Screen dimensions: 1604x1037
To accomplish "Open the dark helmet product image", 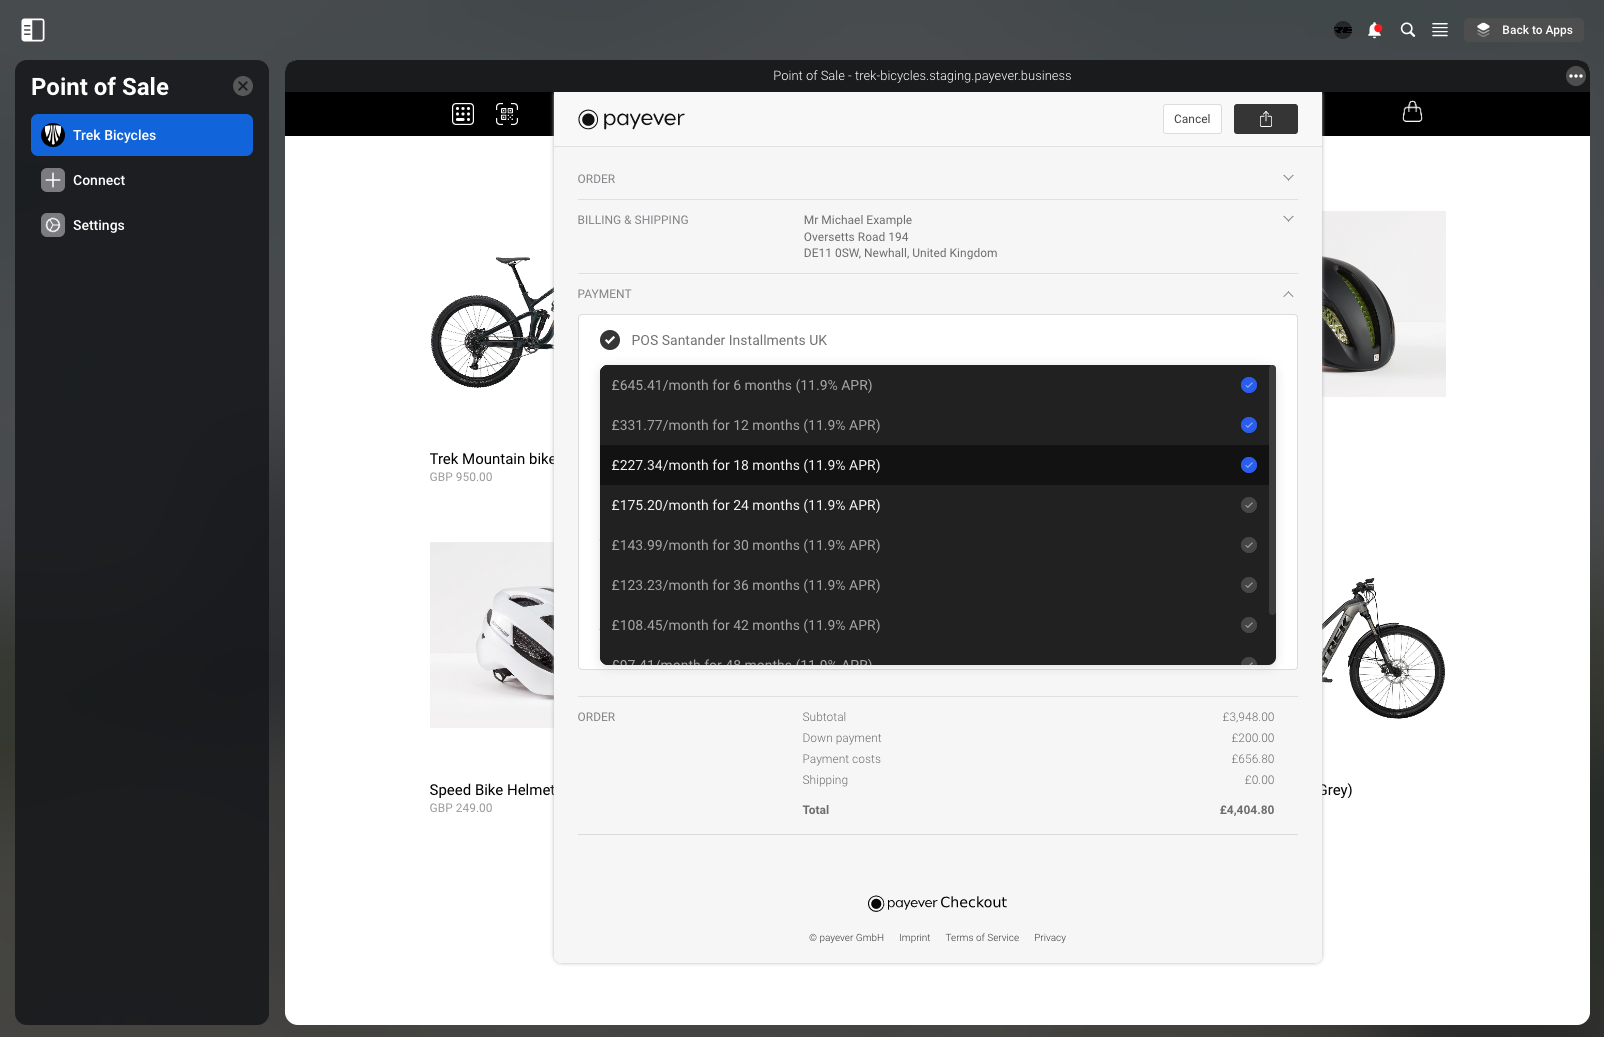I will pyautogui.click(x=1384, y=304).
